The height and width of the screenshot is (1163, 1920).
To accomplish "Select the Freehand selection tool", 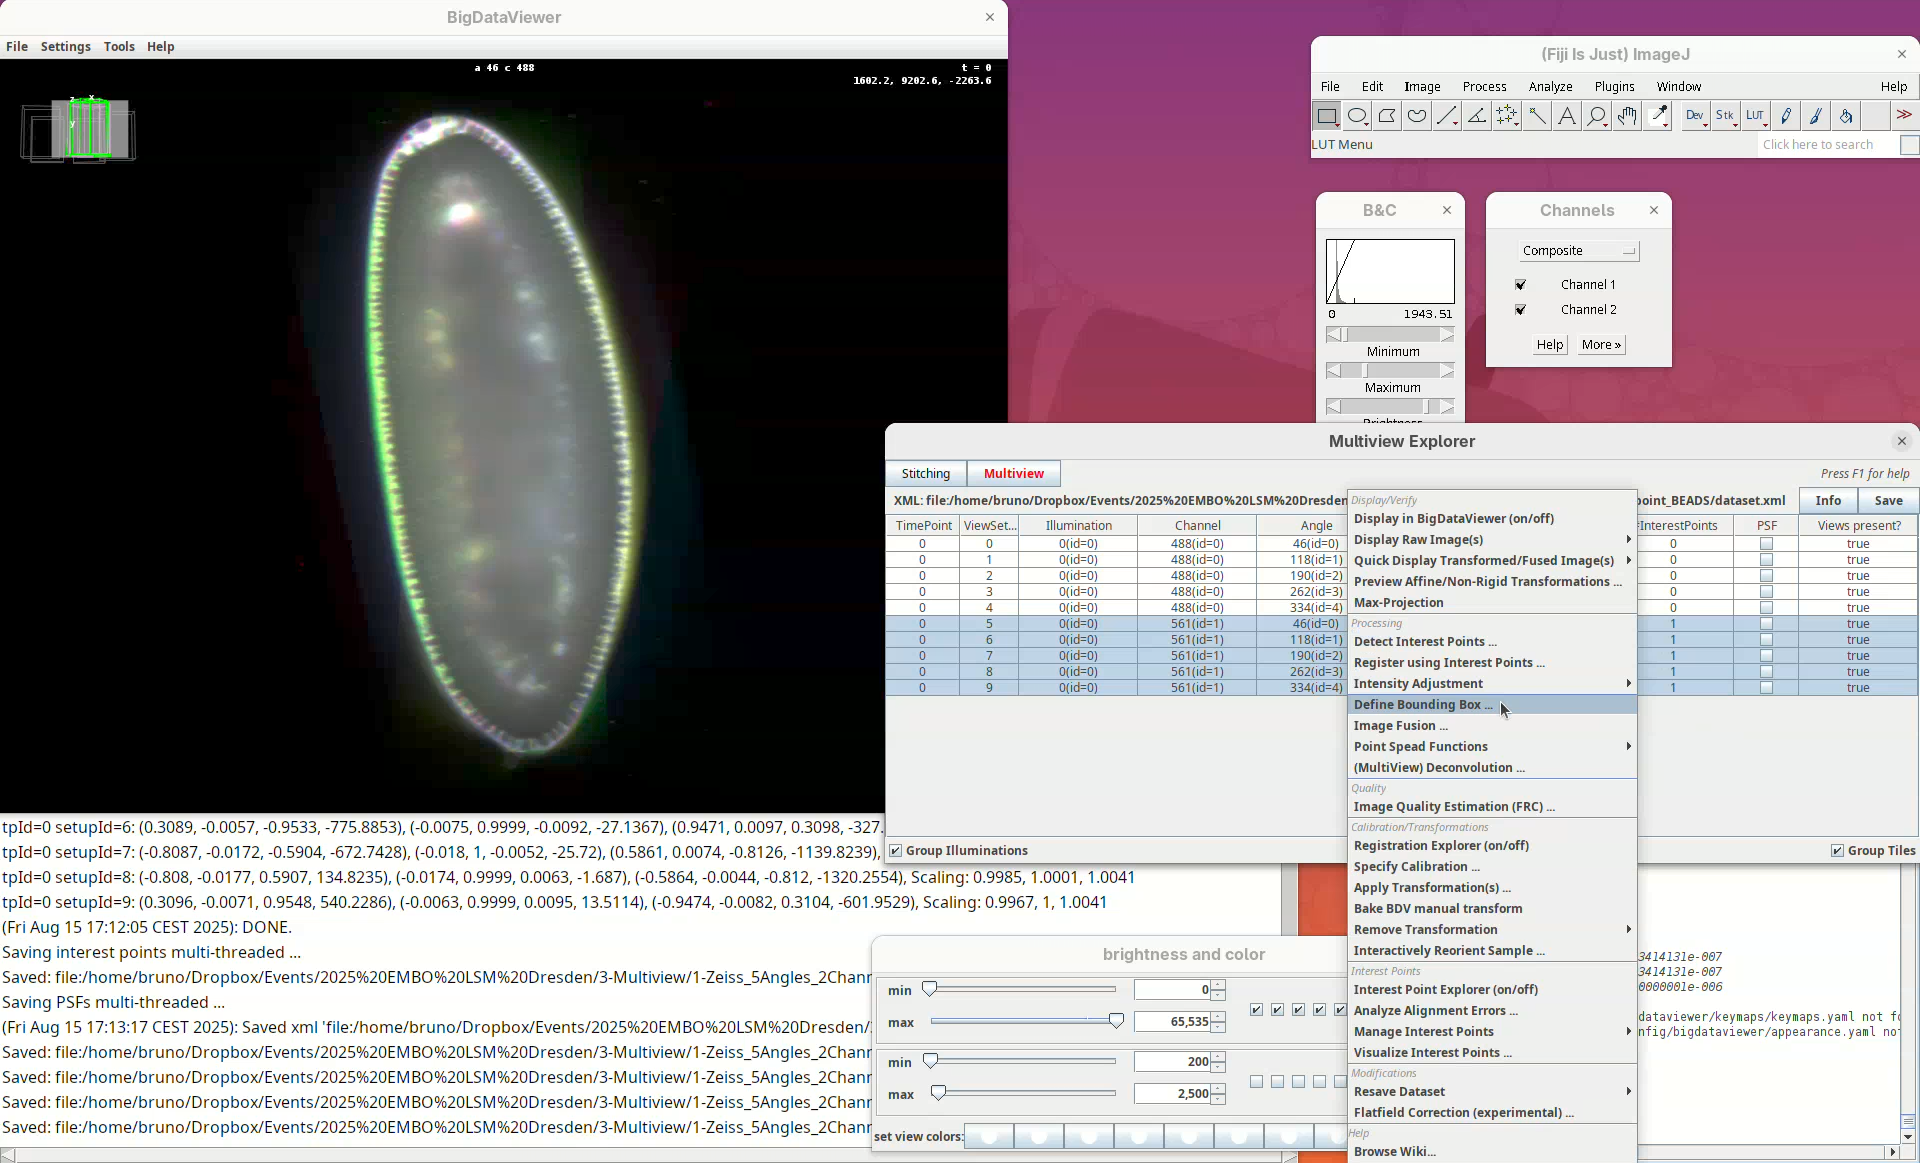I will (1417, 116).
